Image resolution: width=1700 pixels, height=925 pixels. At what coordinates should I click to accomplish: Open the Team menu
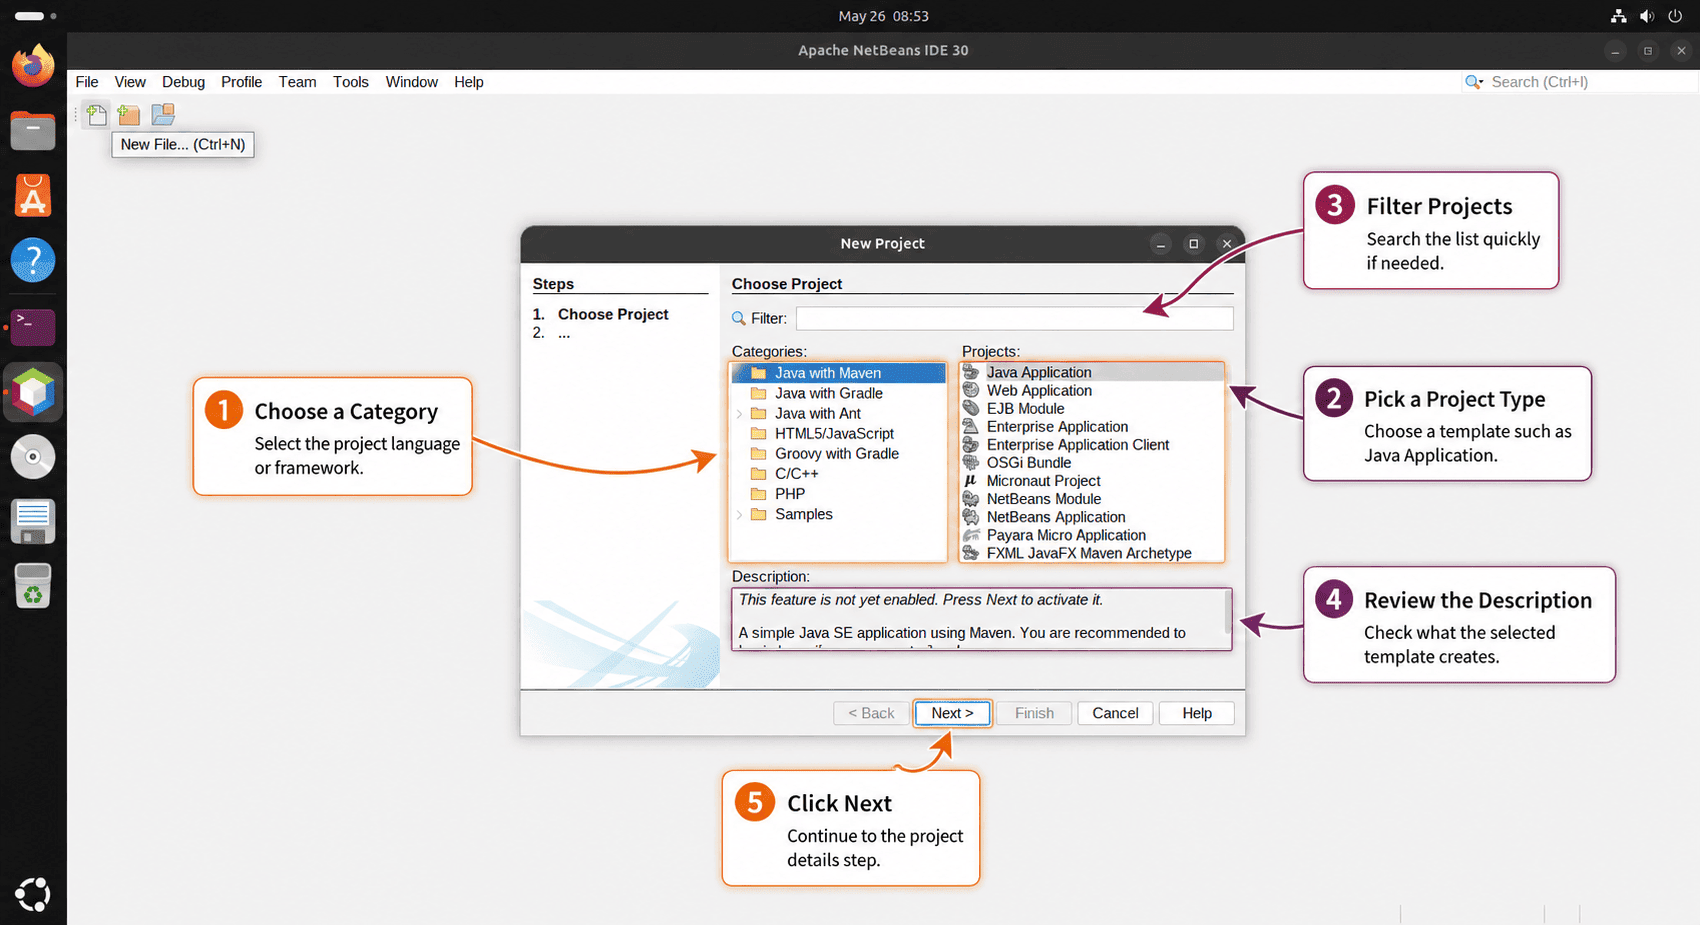coord(297,82)
